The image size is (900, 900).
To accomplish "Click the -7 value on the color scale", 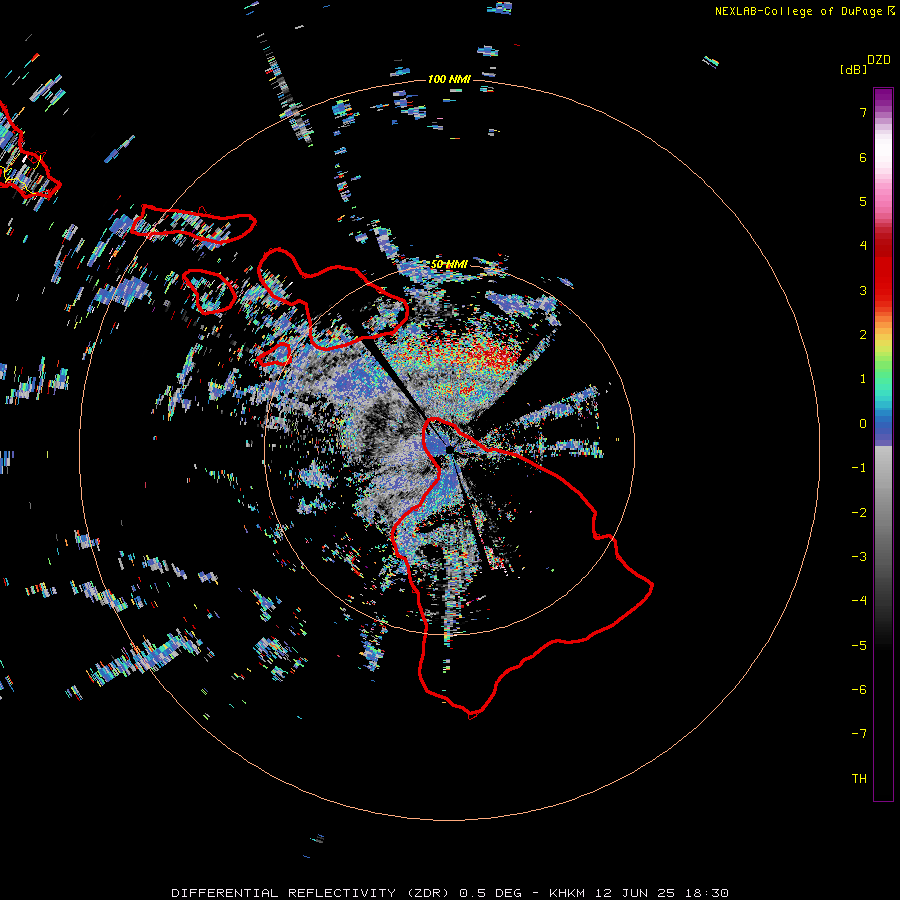I will [x=859, y=734].
